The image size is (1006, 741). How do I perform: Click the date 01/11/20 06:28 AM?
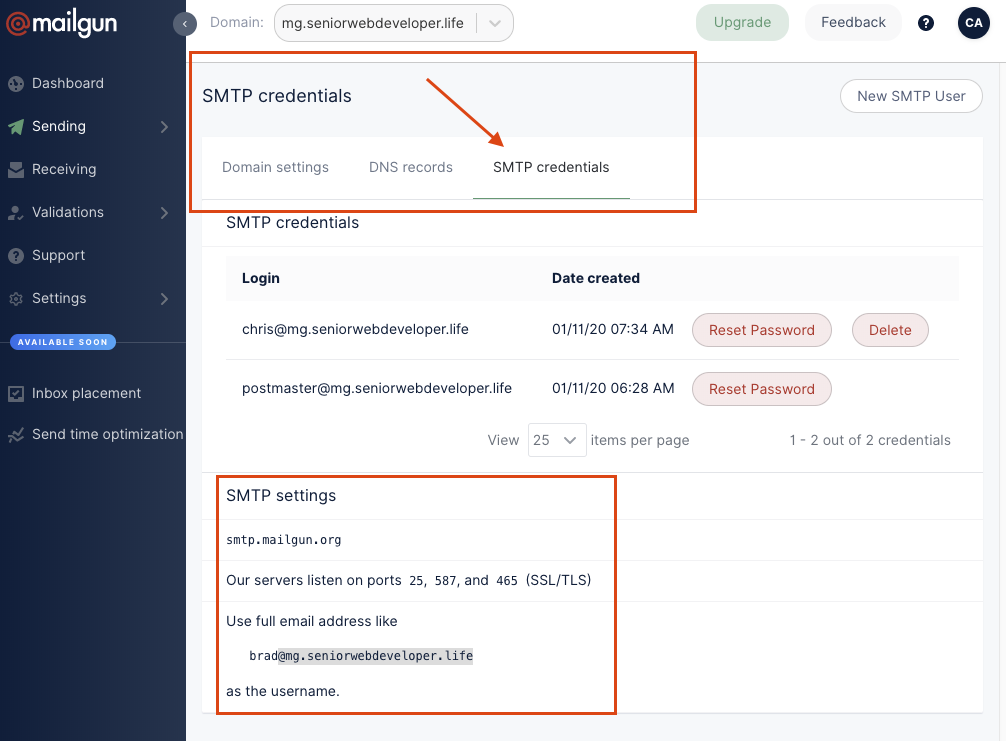tap(613, 388)
